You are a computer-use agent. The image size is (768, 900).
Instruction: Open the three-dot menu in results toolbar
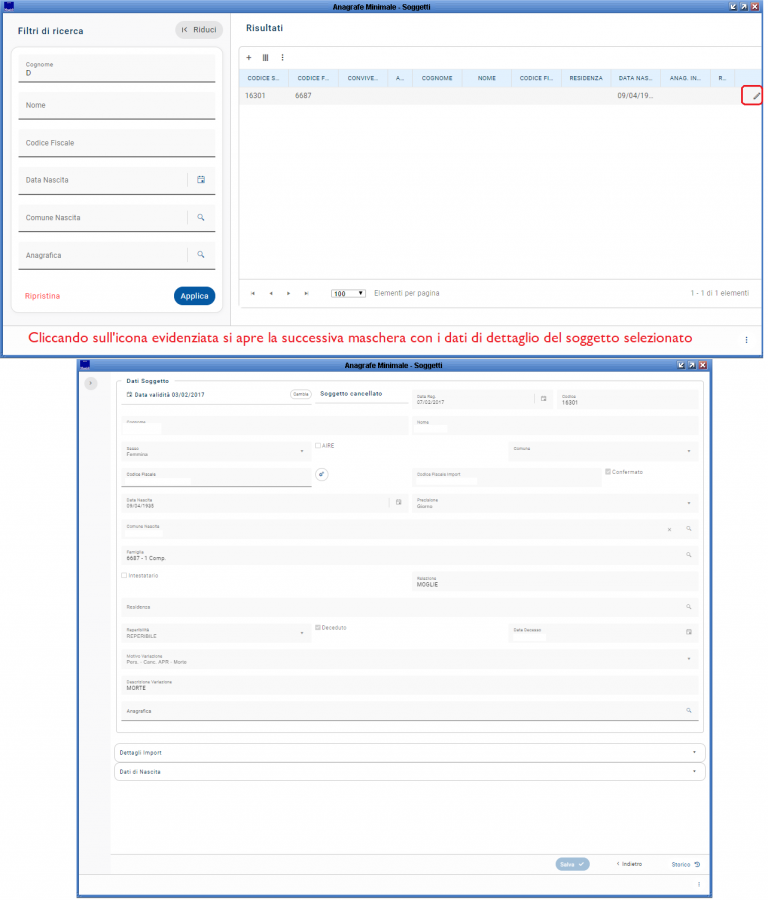pyautogui.click(x=284, y=57)
